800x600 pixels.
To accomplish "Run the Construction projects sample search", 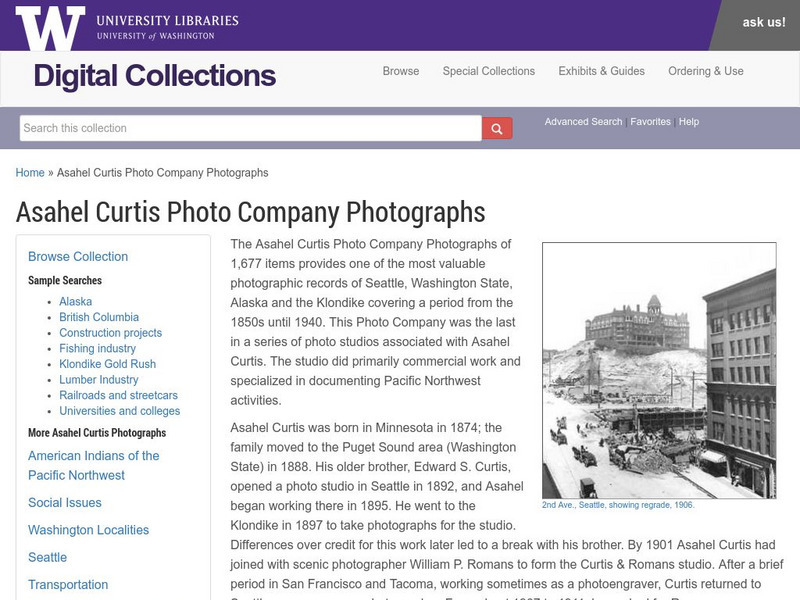I will point(110,333).
